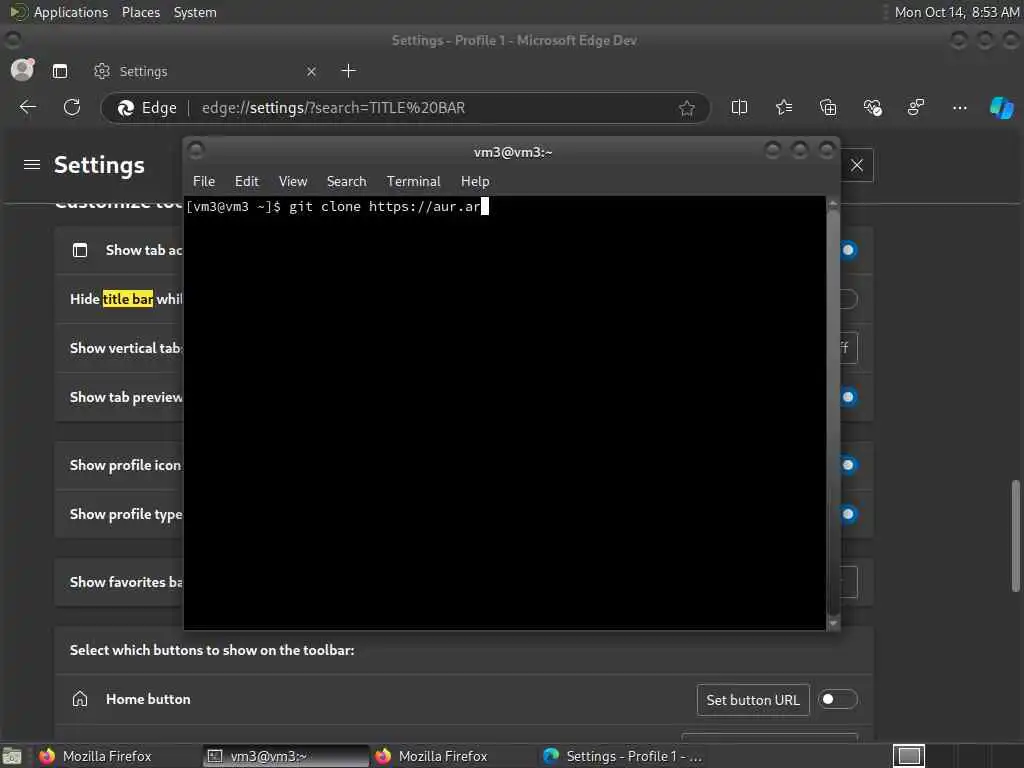This screenshot has height=768, width=1024.
Task: Switch to vm3@vm3 terminal taskbar item
Action: pyautogui.click(x=285, y=756)
